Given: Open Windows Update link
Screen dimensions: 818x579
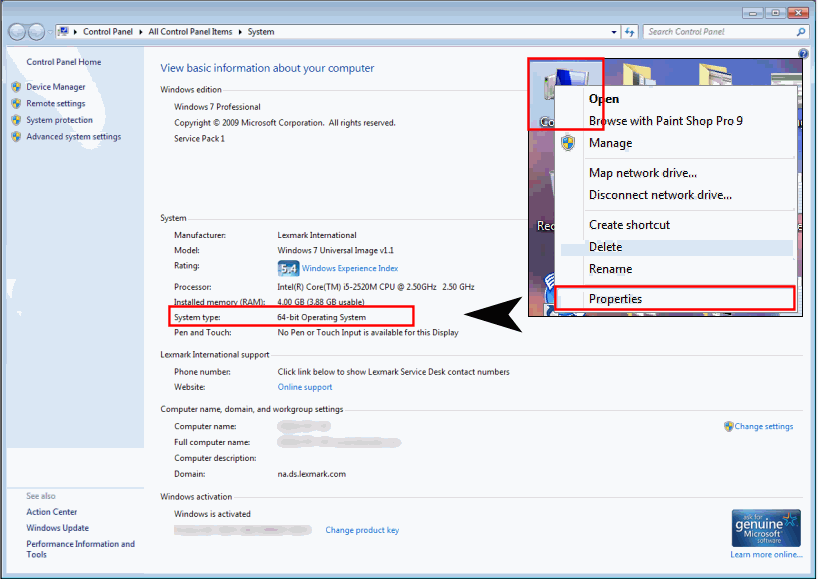Looking at the screenshot, I should point(57,528).
